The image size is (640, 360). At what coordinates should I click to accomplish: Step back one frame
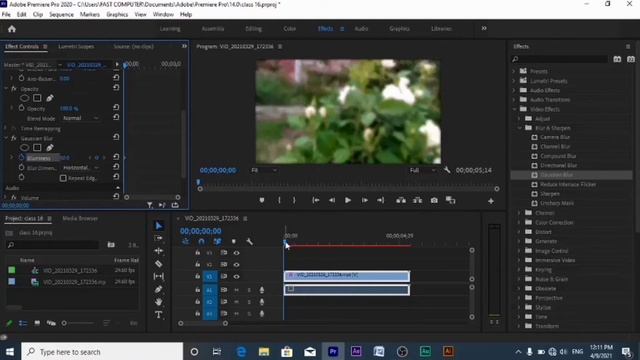click(332, 200)
